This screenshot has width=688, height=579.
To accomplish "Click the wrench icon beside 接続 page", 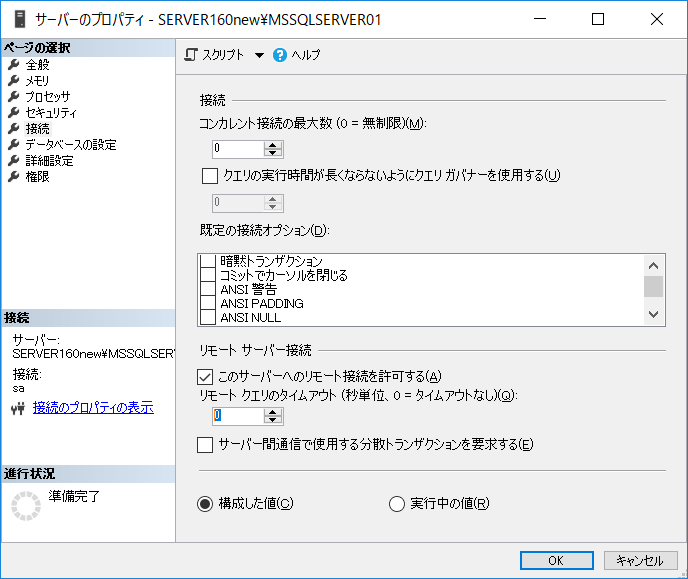I will pyautogui.click(x=14, y=129).
